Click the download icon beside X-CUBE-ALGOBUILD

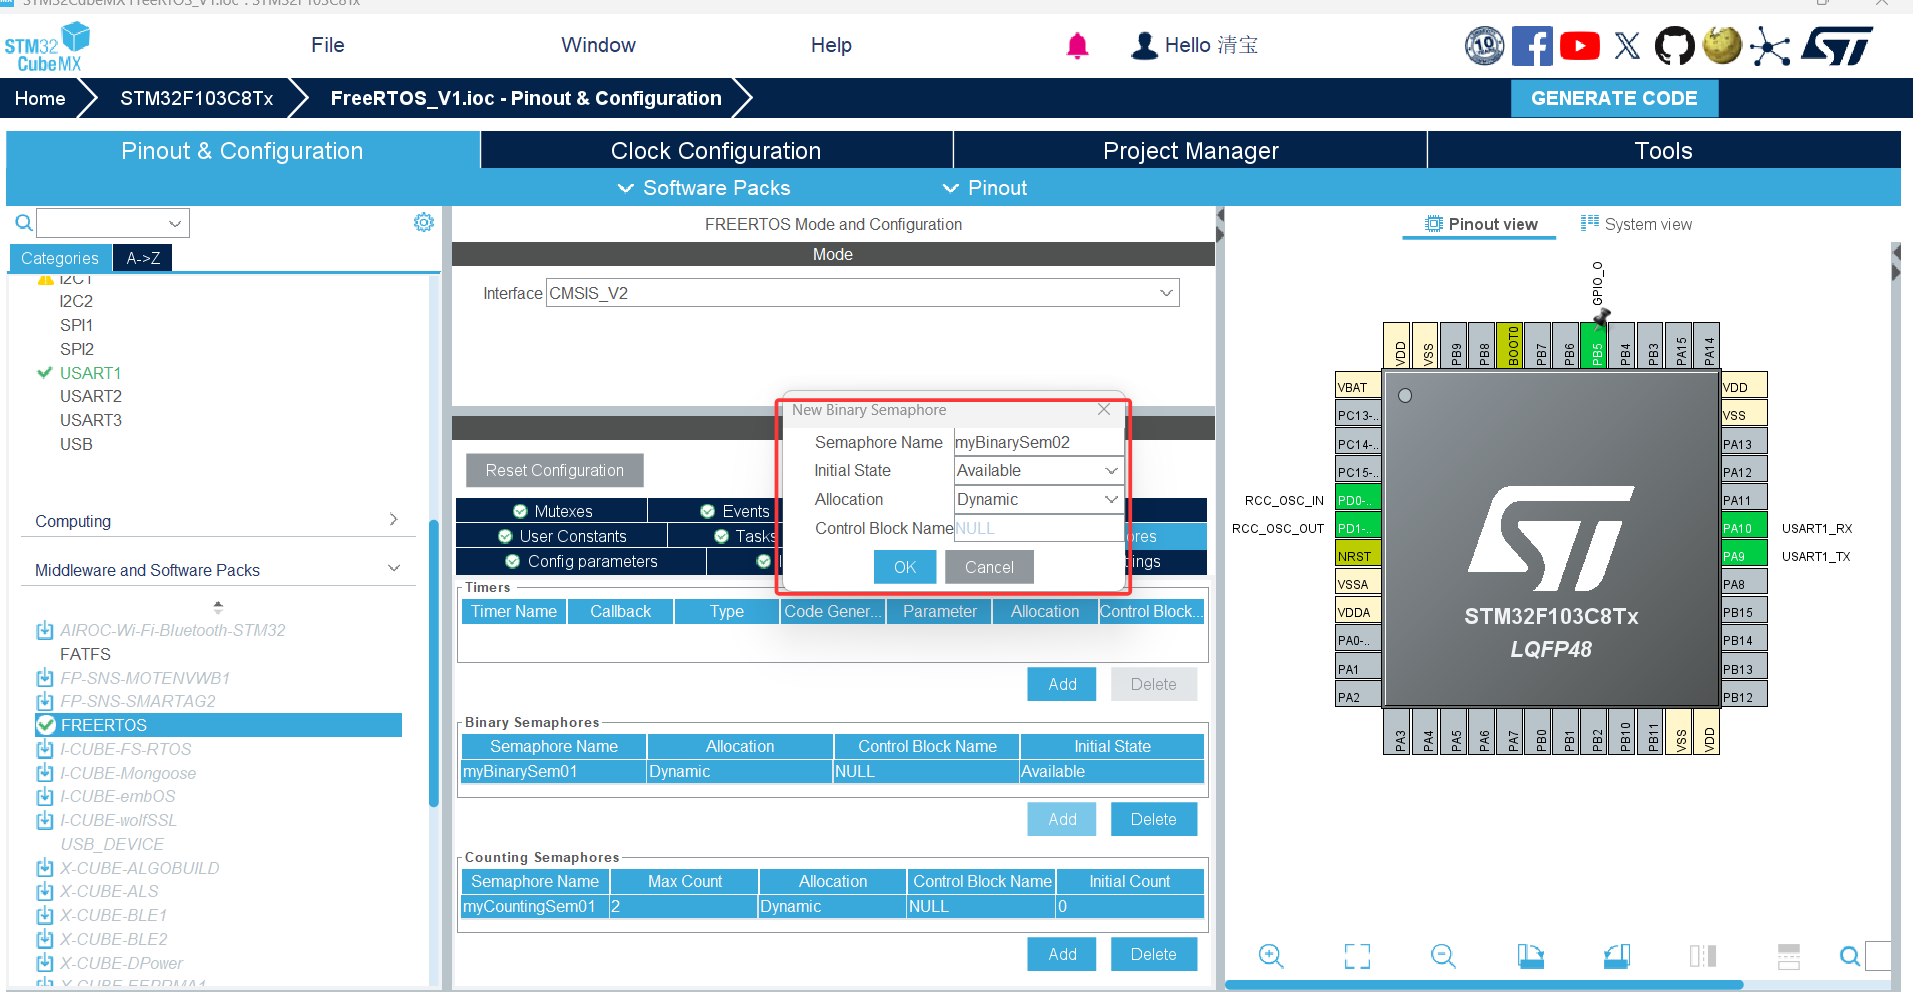(x=45, y=868)
